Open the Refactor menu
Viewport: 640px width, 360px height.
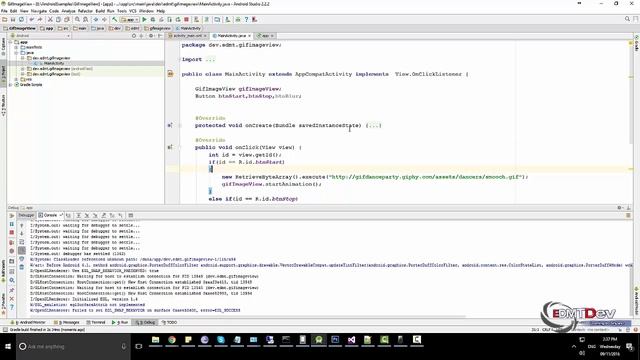[x=85, y=11]
